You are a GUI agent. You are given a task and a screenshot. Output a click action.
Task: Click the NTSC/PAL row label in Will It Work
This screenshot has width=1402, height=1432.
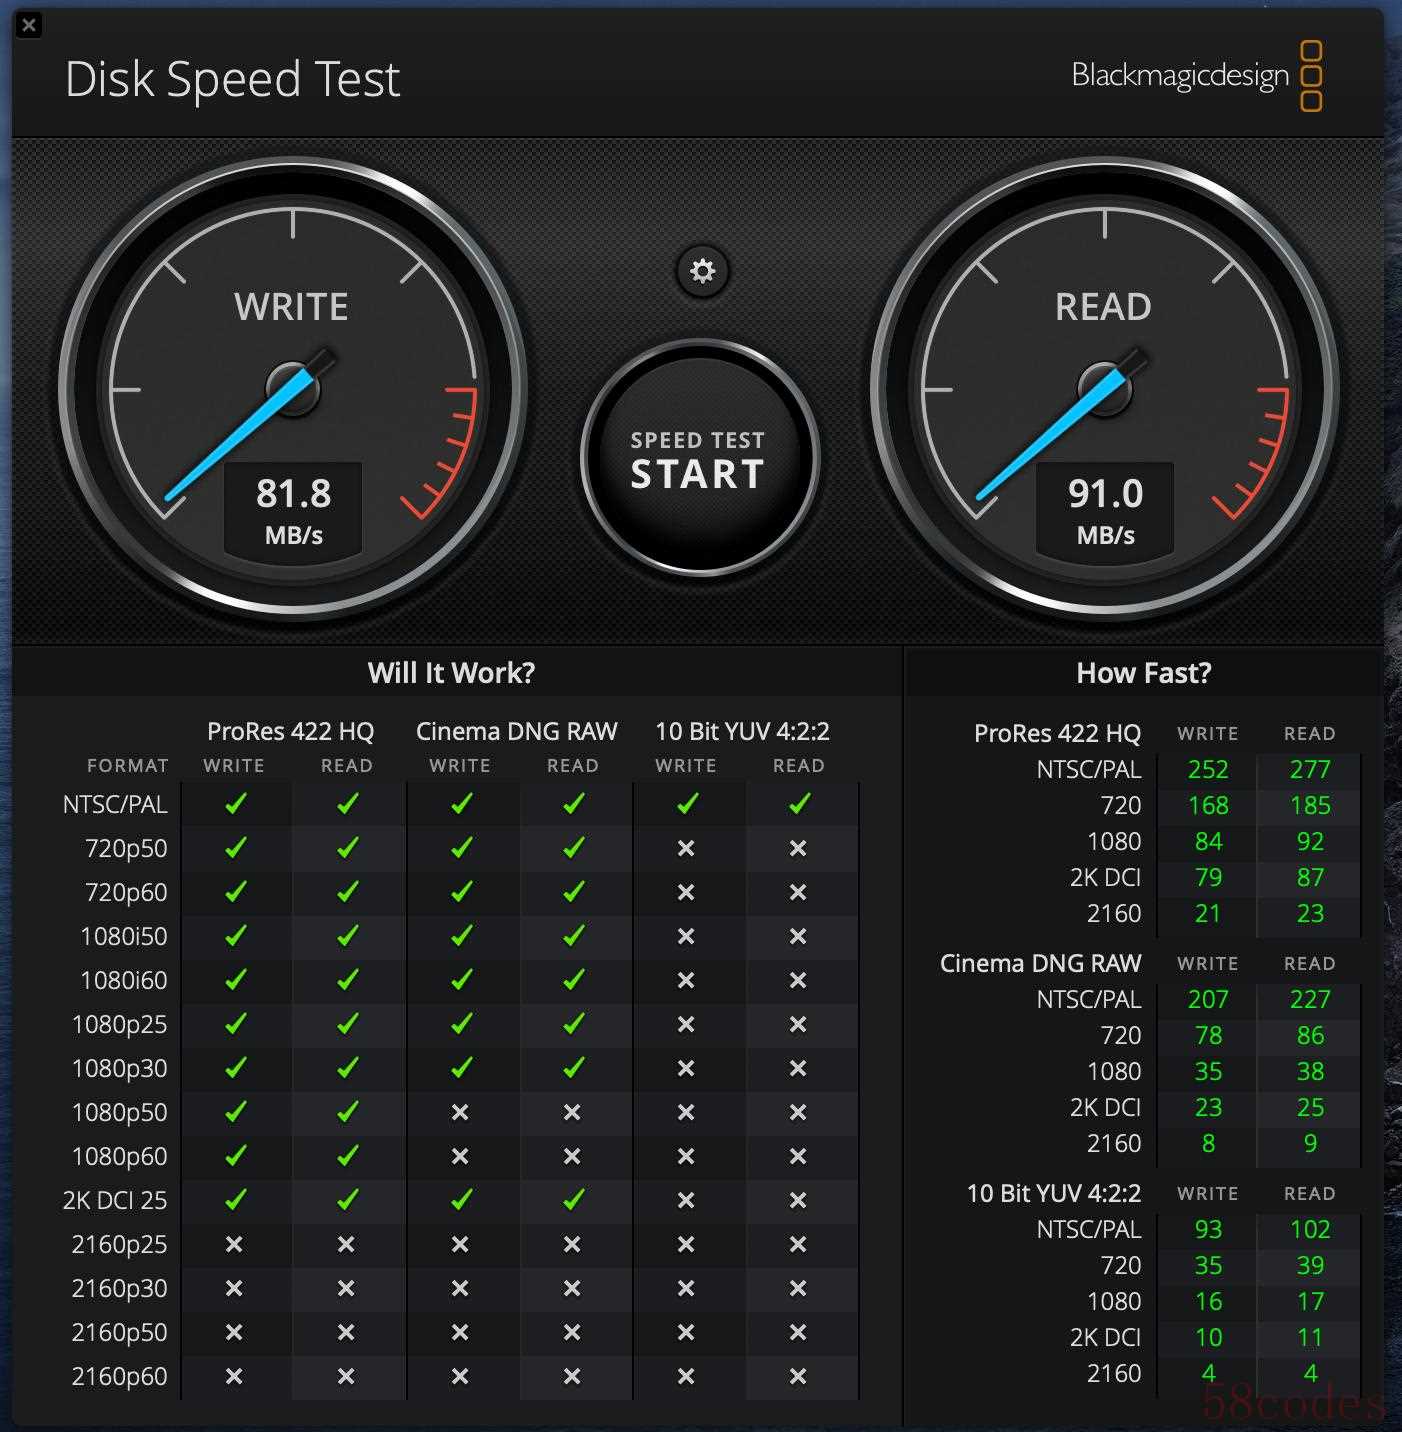pyautogui.click(x=115, y=804)
